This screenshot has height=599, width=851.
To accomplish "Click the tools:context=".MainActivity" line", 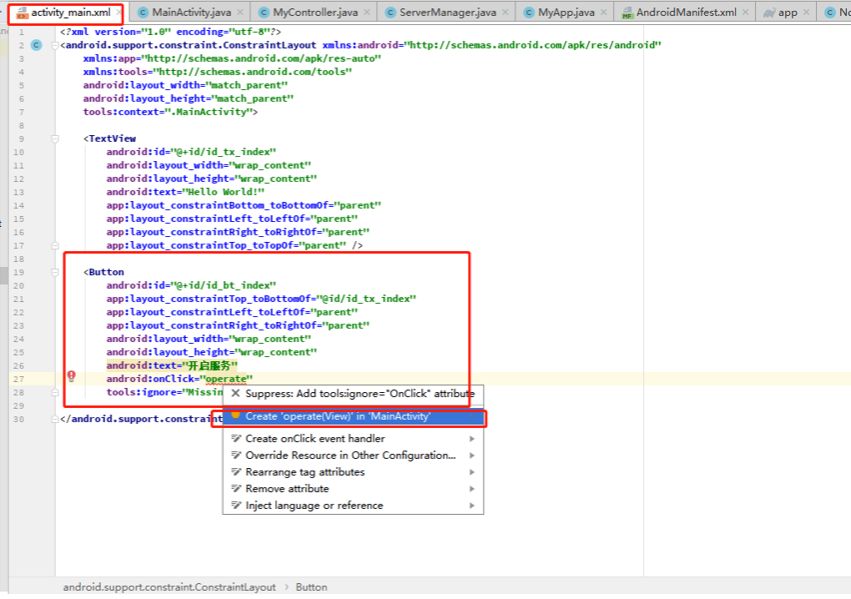I will pos(170,112).
